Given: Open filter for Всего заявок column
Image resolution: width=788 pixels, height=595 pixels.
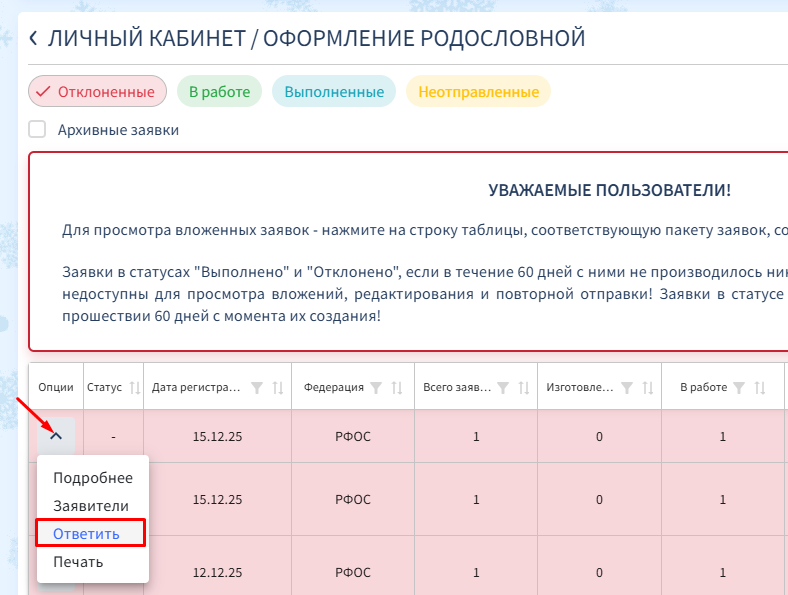Looking at the screenshot, I should [x=504, y=388].
